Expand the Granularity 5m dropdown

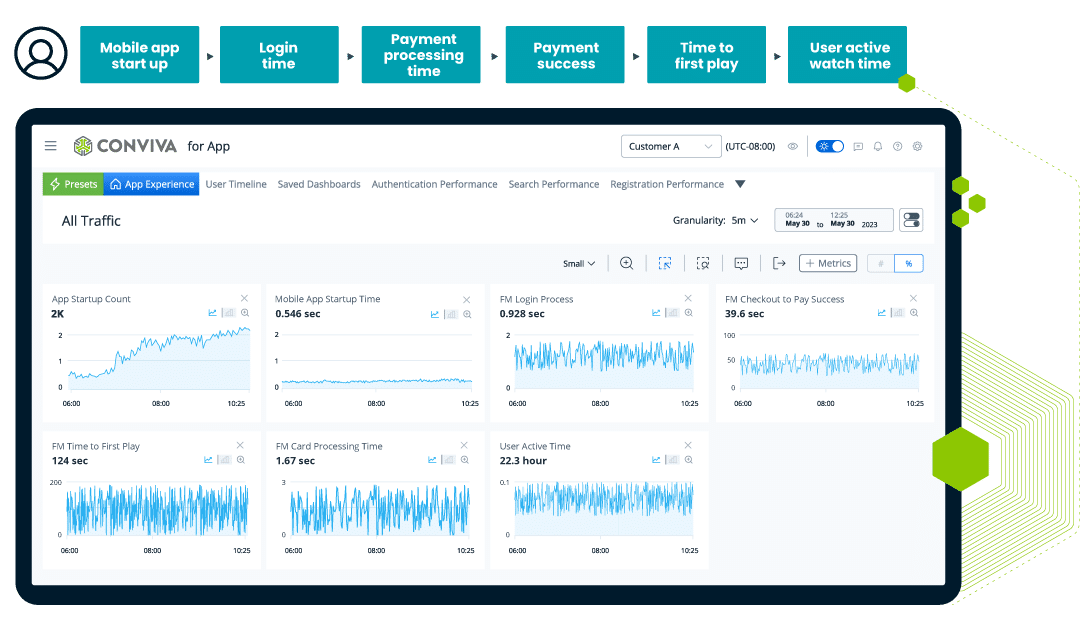point(743,220)
